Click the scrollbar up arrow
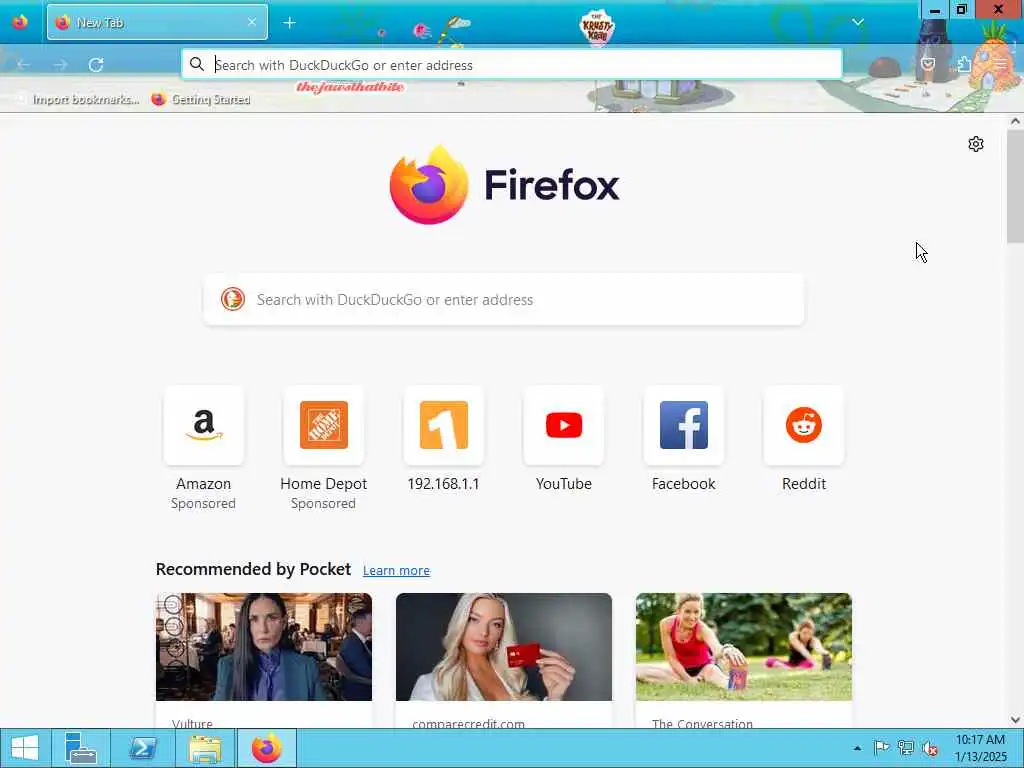This screenshot has width=1024, height=768. click(x=1015, y=121)
